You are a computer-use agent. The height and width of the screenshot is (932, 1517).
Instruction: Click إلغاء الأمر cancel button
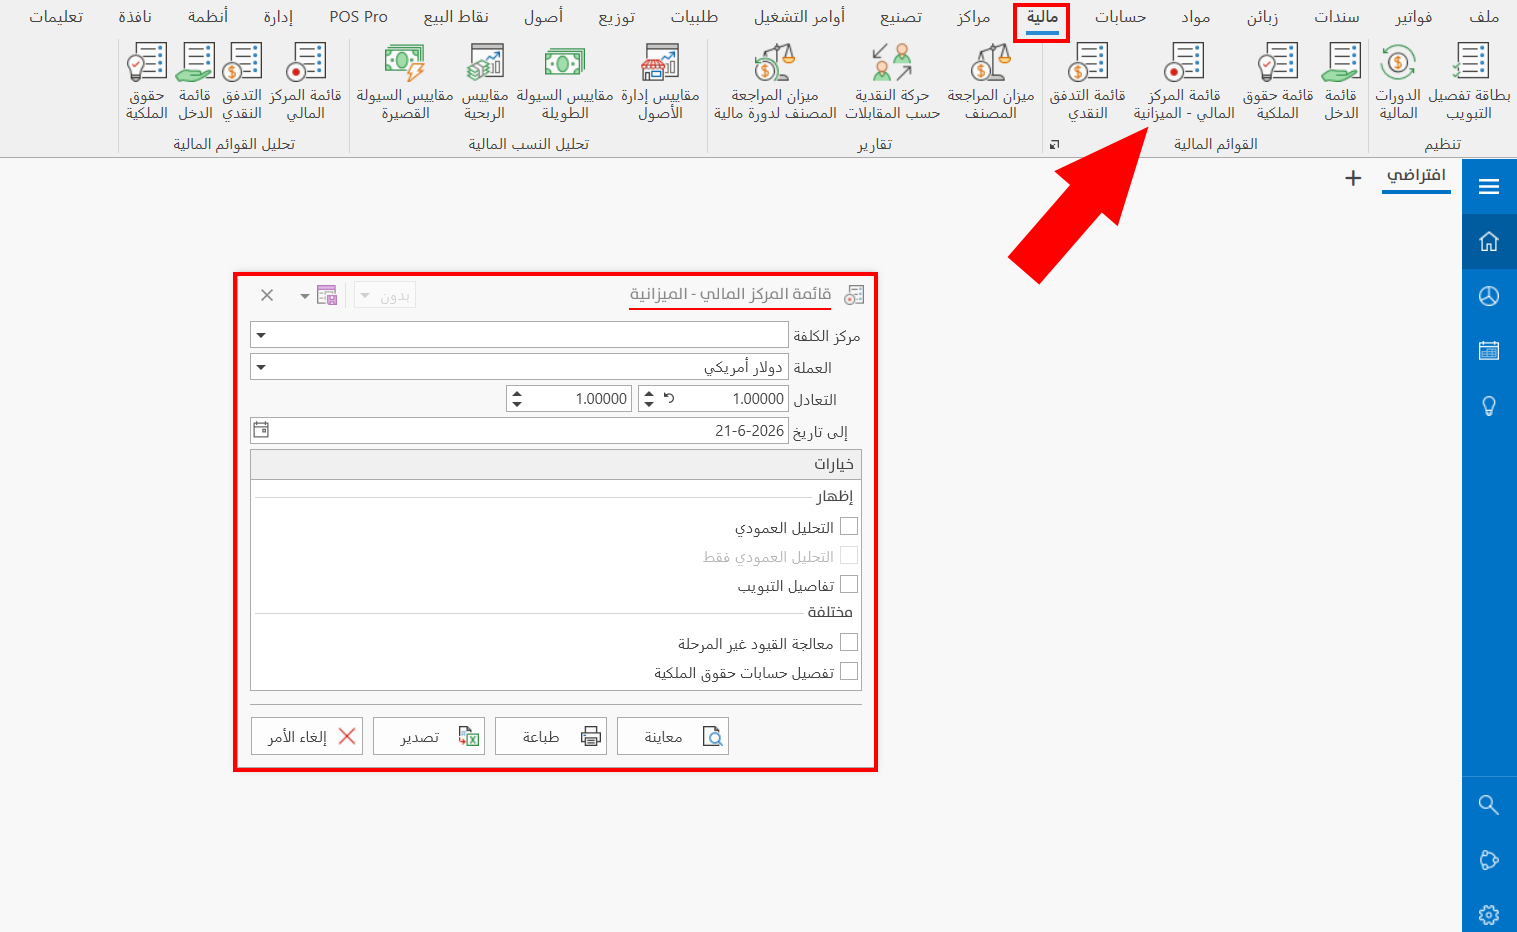click(307, 736)
